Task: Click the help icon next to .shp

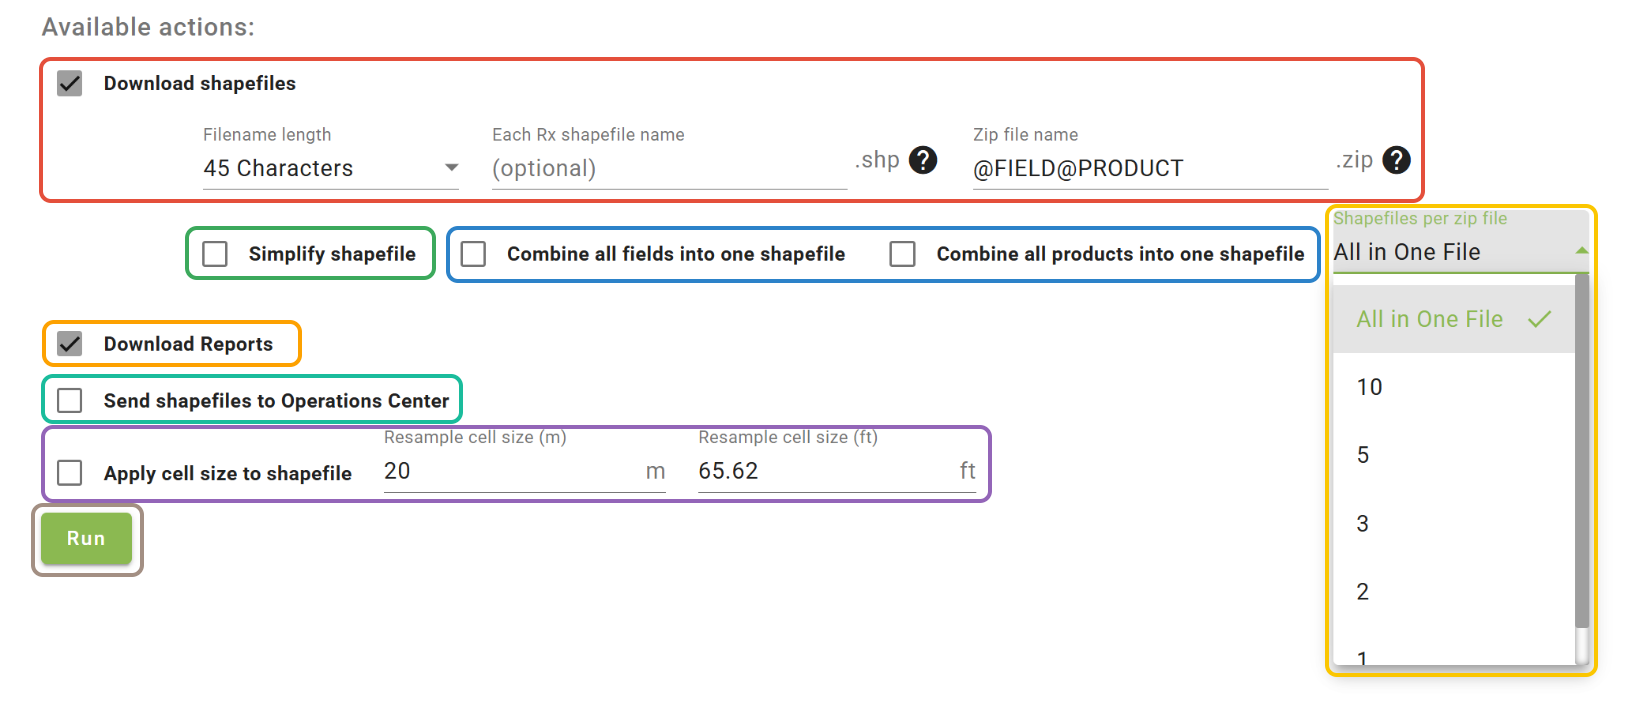Action: click(922, 160)
